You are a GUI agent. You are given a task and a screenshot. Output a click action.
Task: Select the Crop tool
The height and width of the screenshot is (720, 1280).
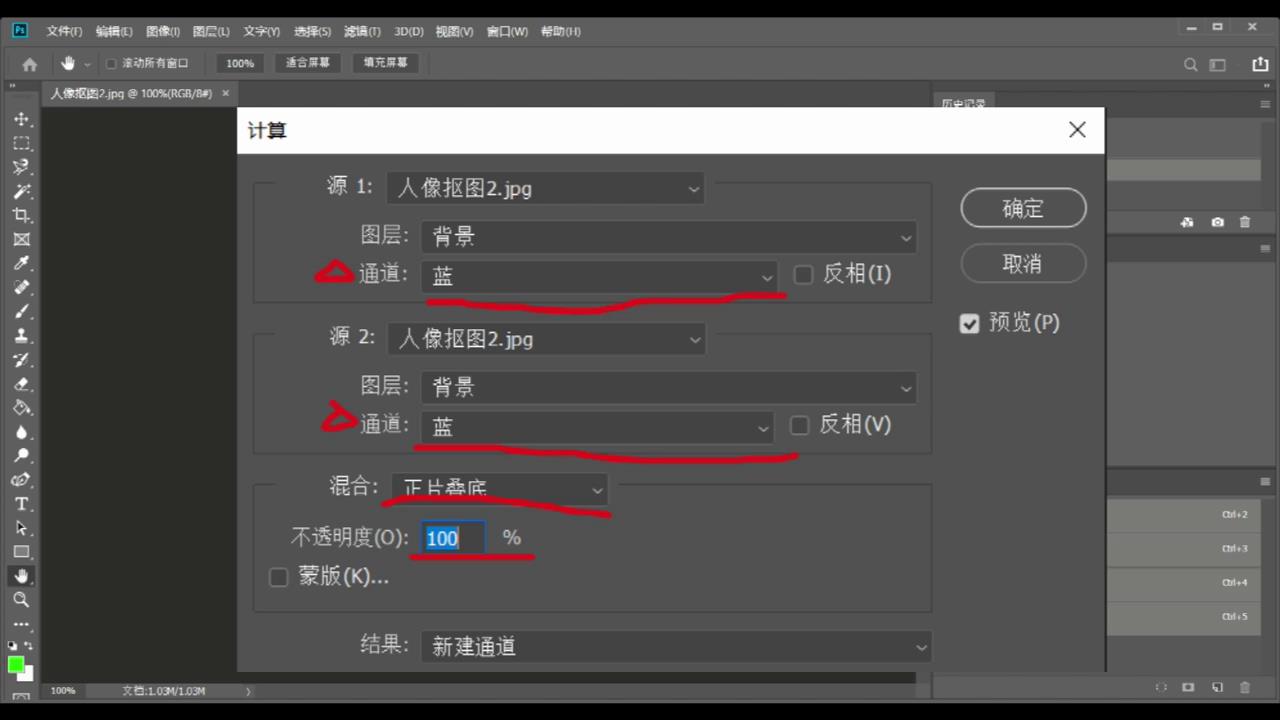(x=22, y=215)
